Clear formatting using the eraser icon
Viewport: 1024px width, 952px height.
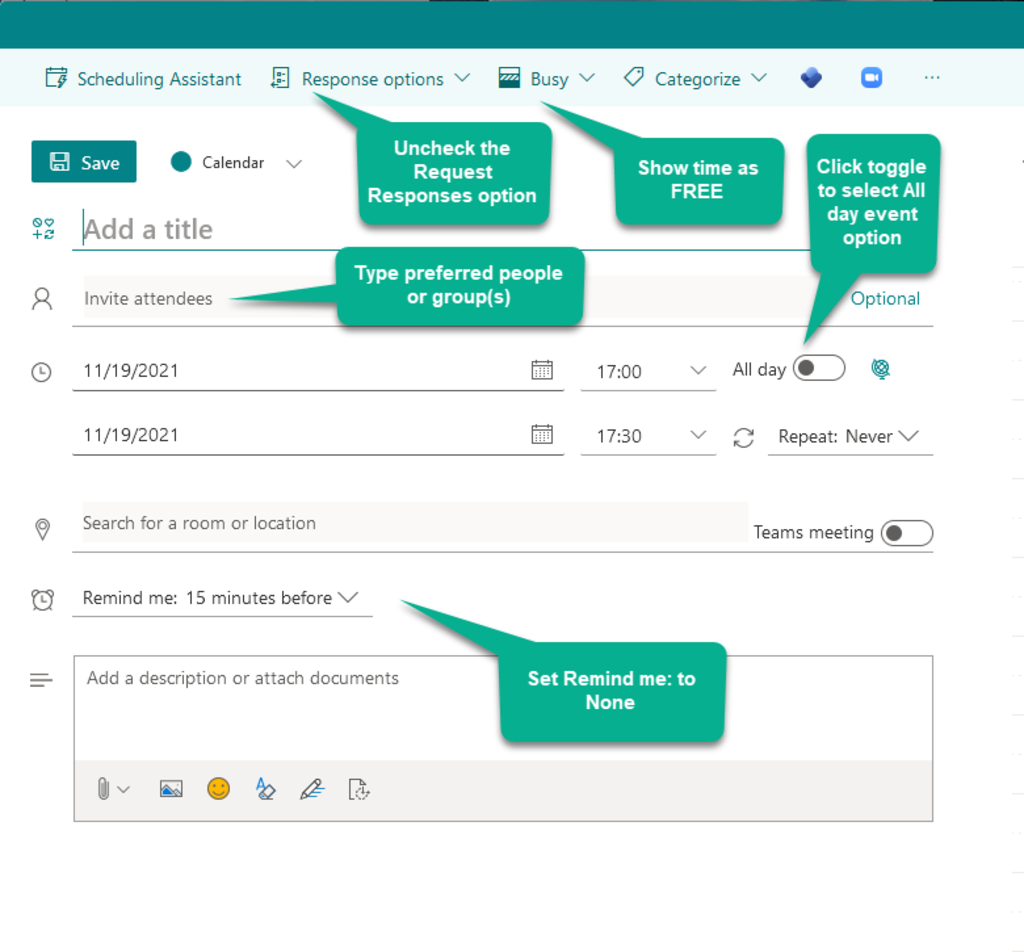point(266,789)
